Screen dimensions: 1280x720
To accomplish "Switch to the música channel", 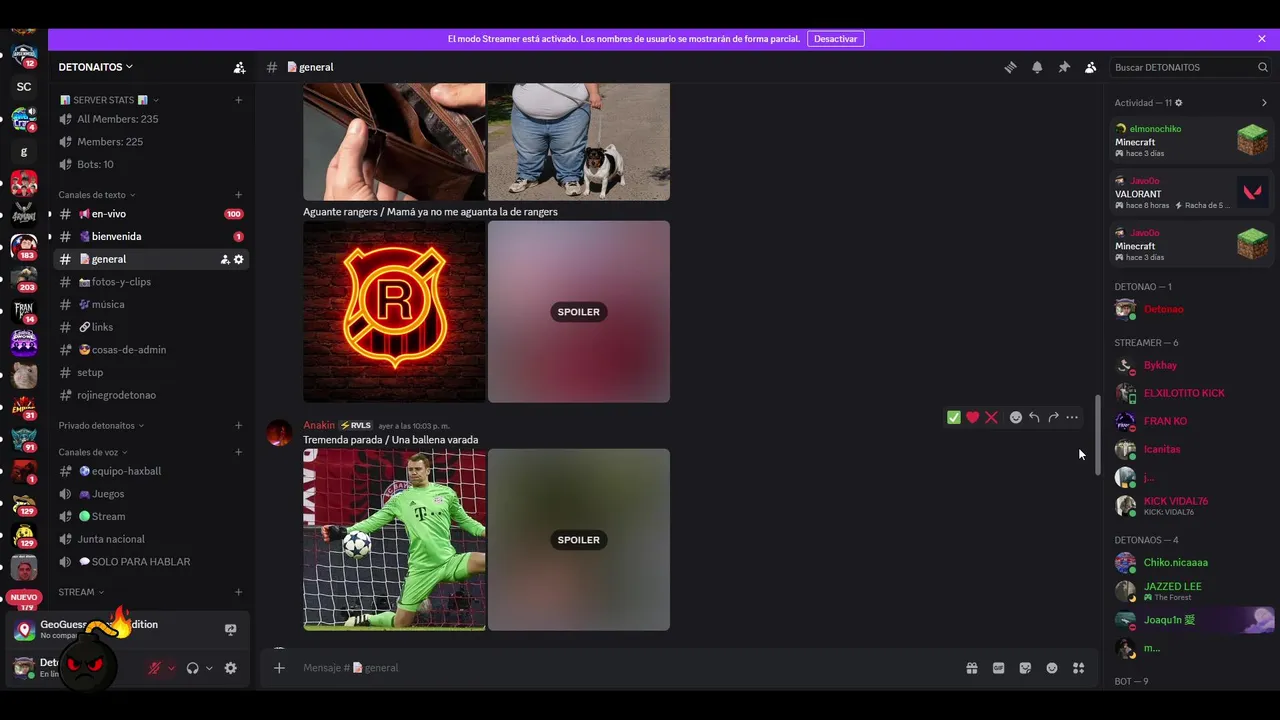I will tap(150, 305).
